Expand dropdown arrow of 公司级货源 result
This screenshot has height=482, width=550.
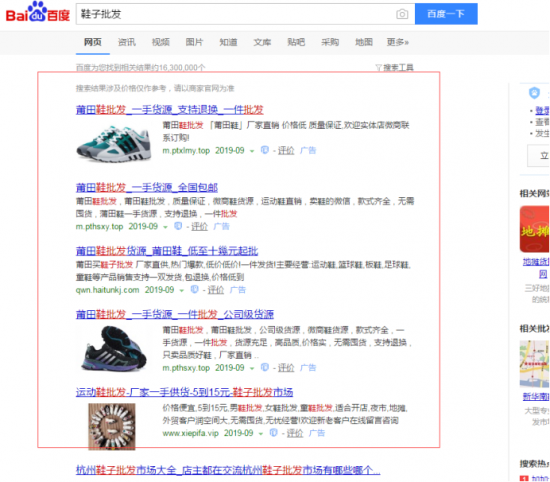click(x=252, y=369)
